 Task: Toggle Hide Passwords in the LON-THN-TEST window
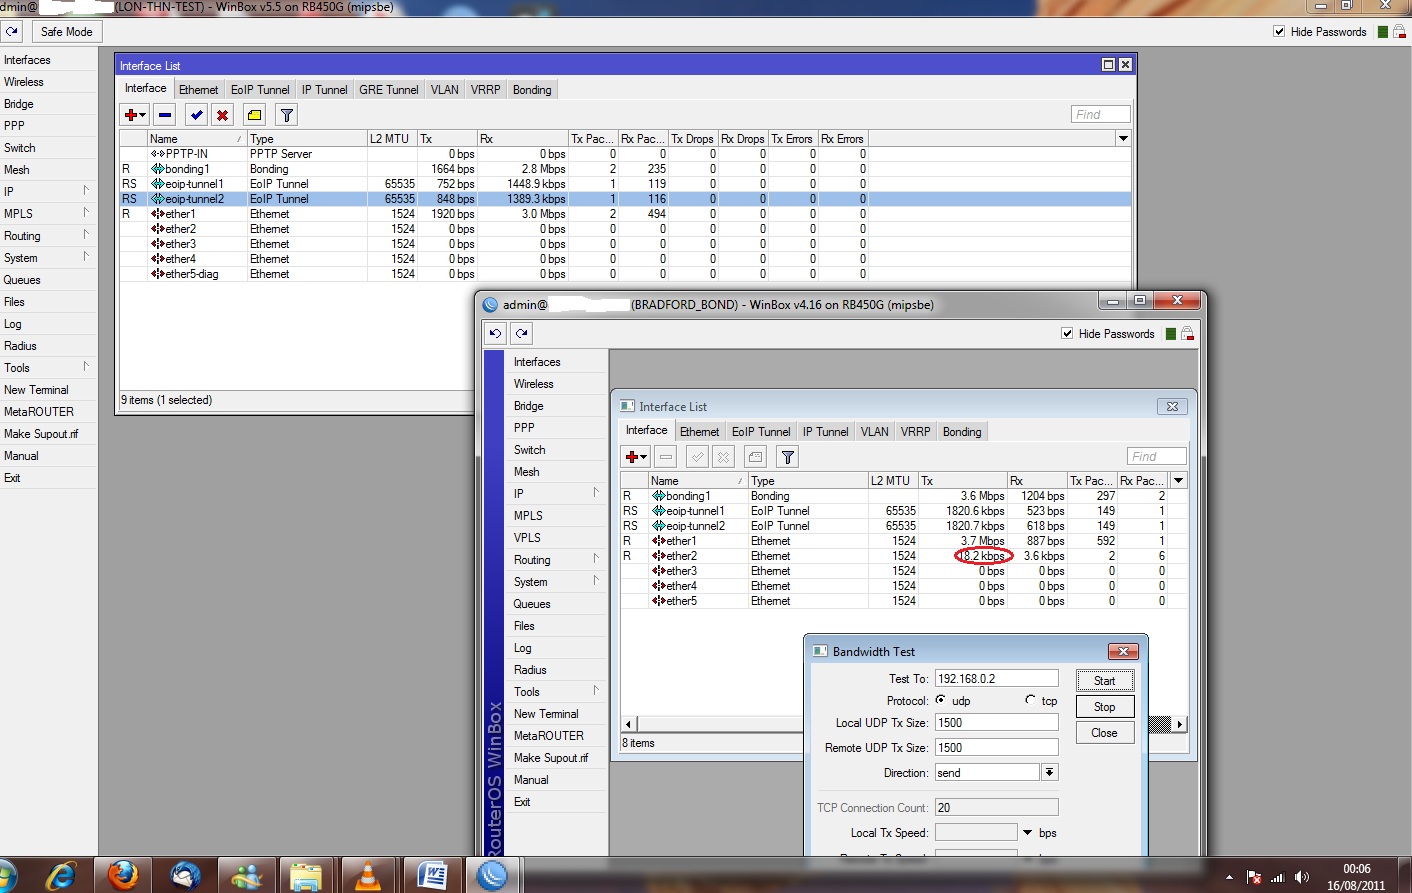click(x=1279, y=32)
